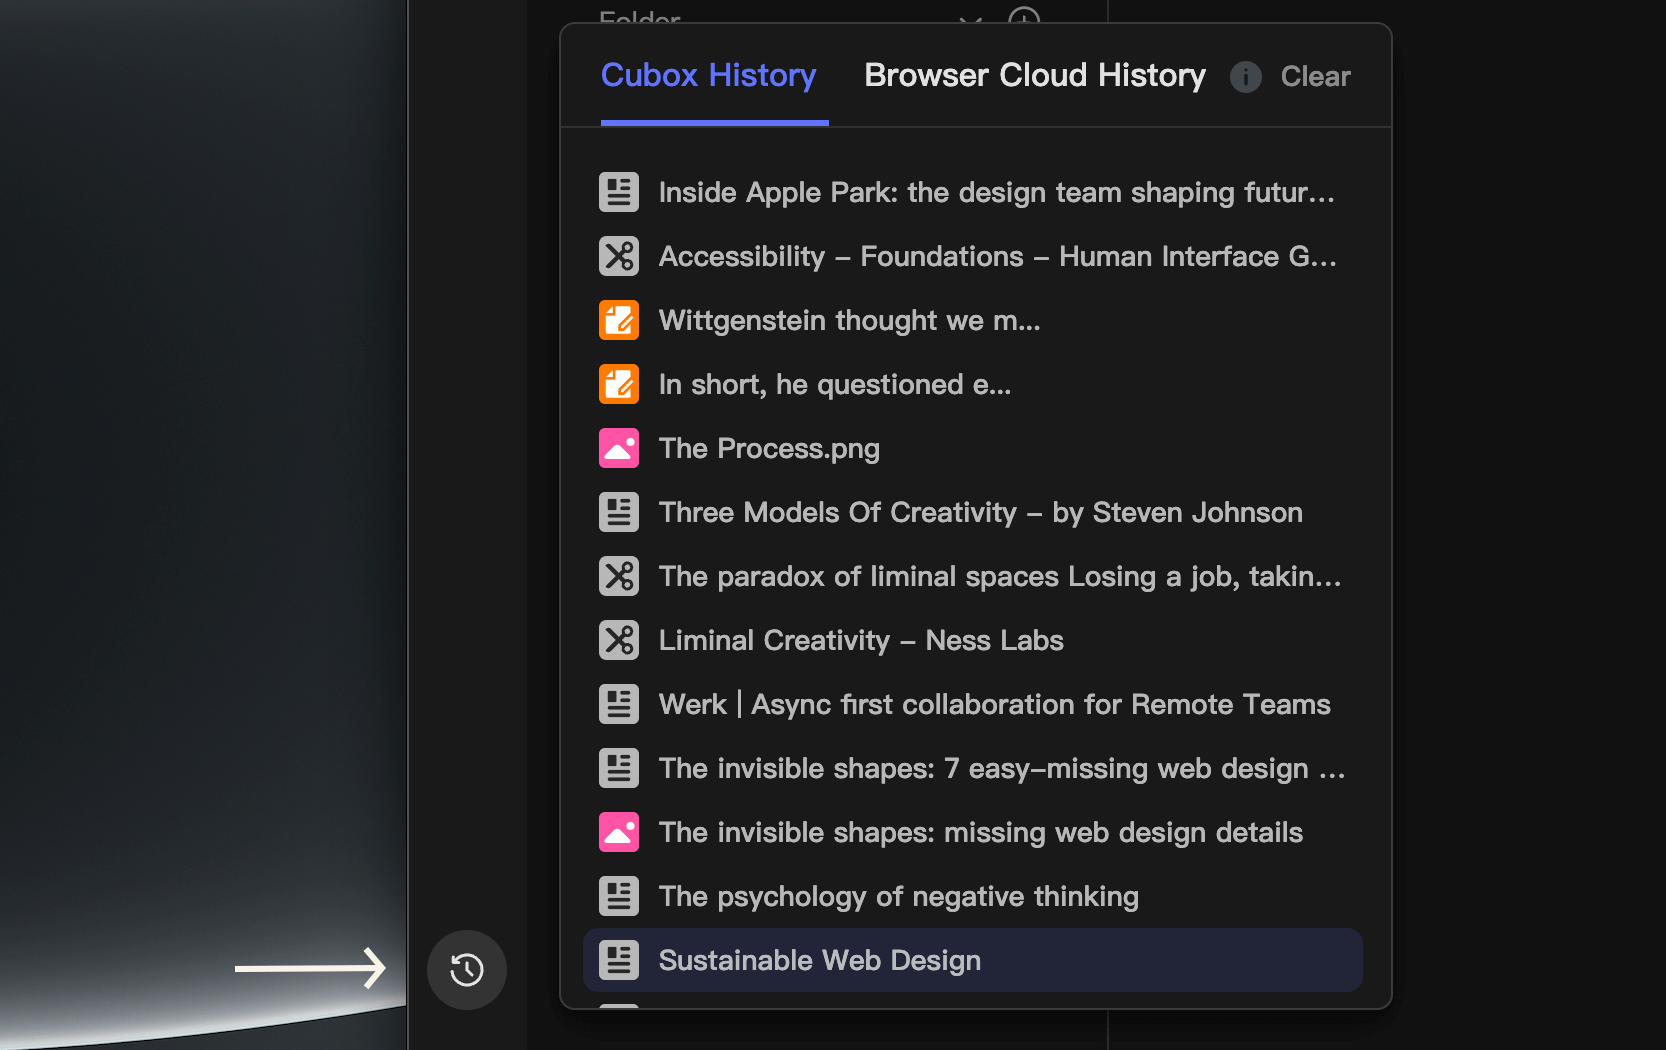Click article icon beside Werk Async first

pyautogui.click(x=619, y=704)
